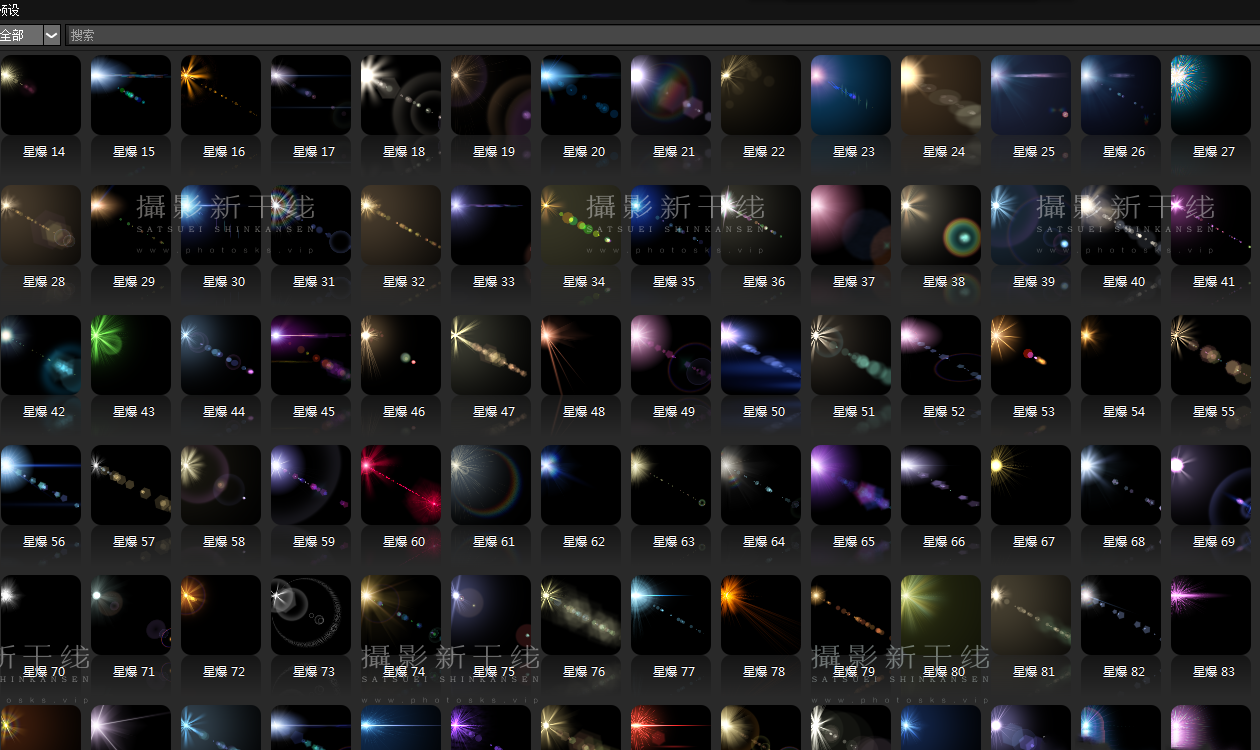
Task: Choose the 星爆 50 blue glow preset
Action: (761, 355)
